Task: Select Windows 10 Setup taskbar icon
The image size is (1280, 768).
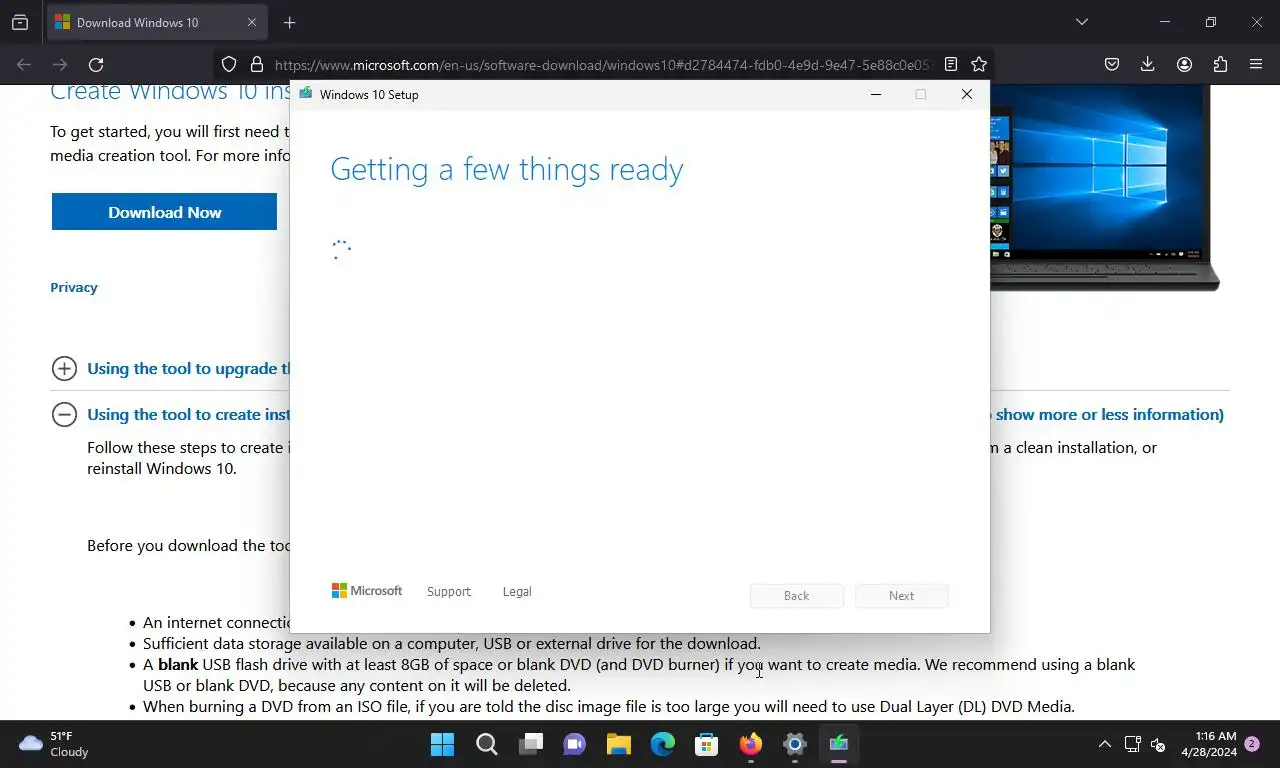Action: (838, 744)
